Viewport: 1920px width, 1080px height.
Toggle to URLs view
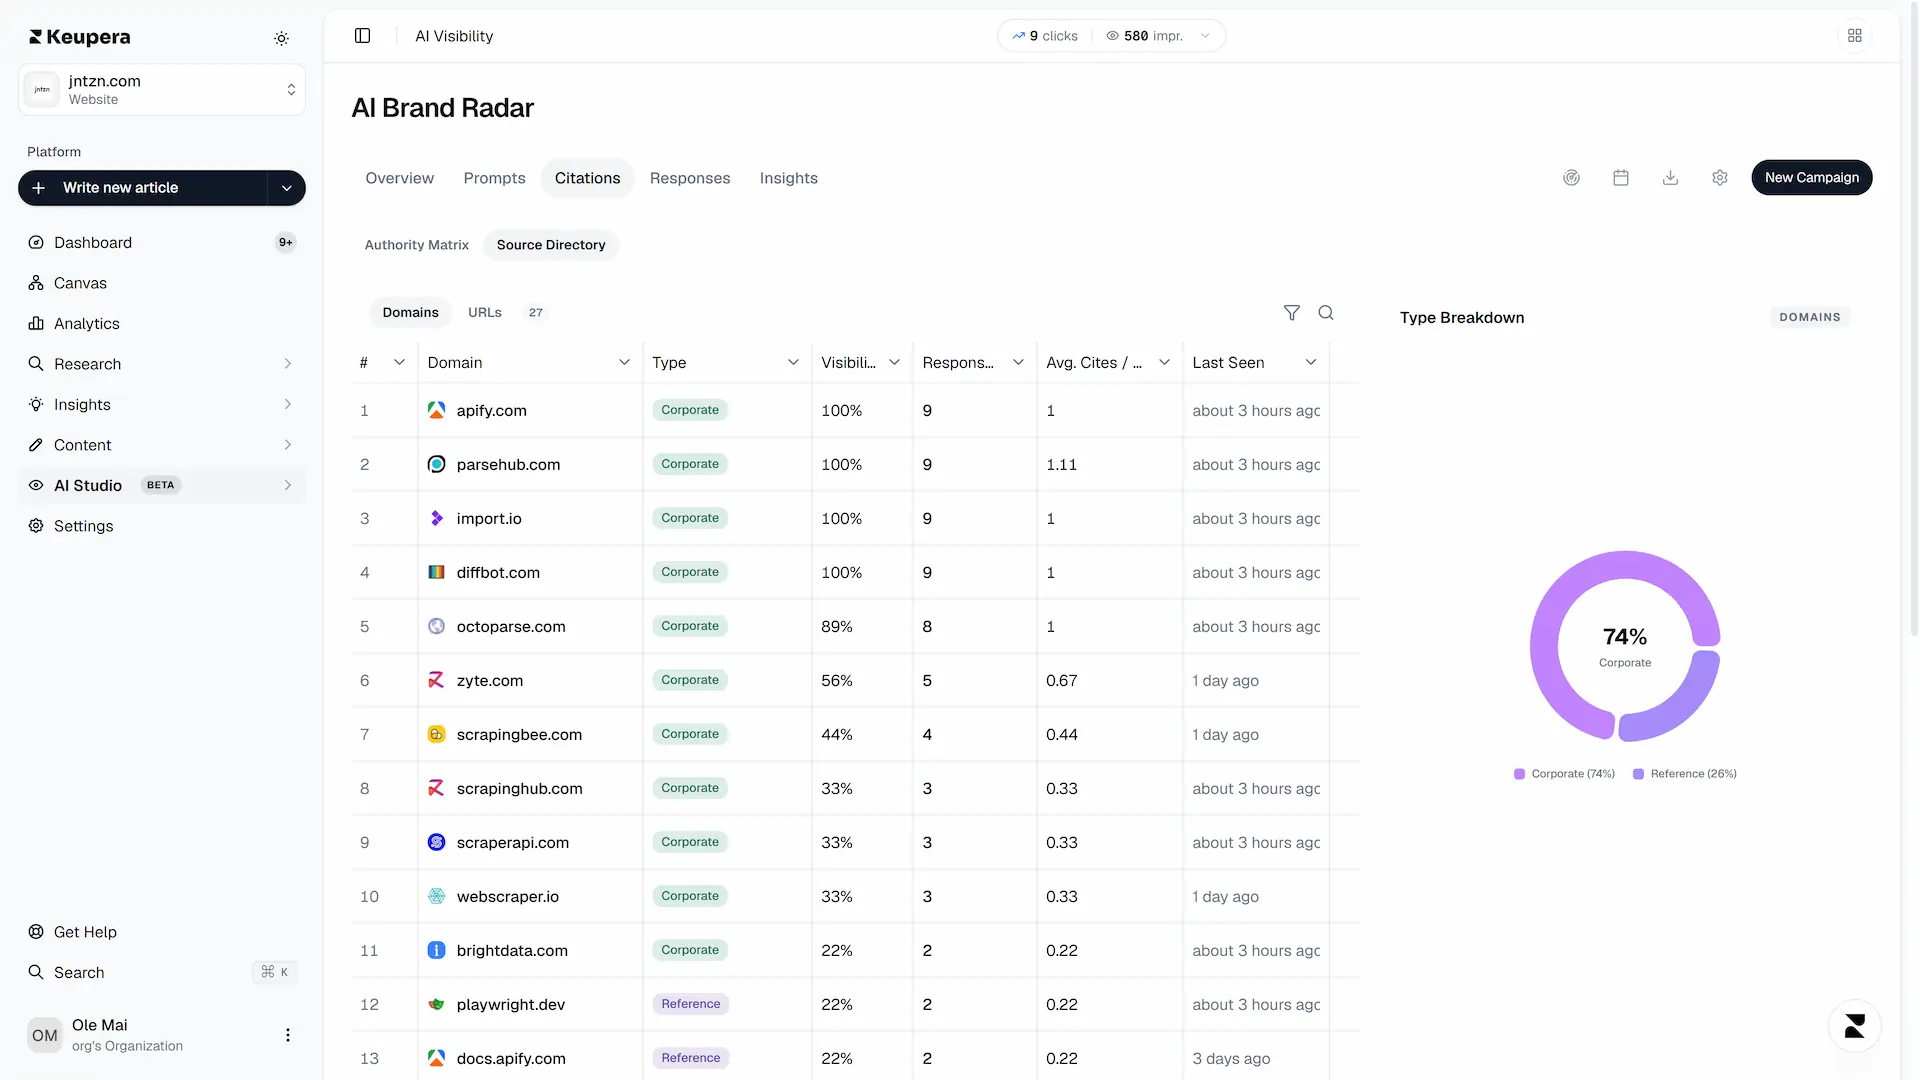[485, 313]
